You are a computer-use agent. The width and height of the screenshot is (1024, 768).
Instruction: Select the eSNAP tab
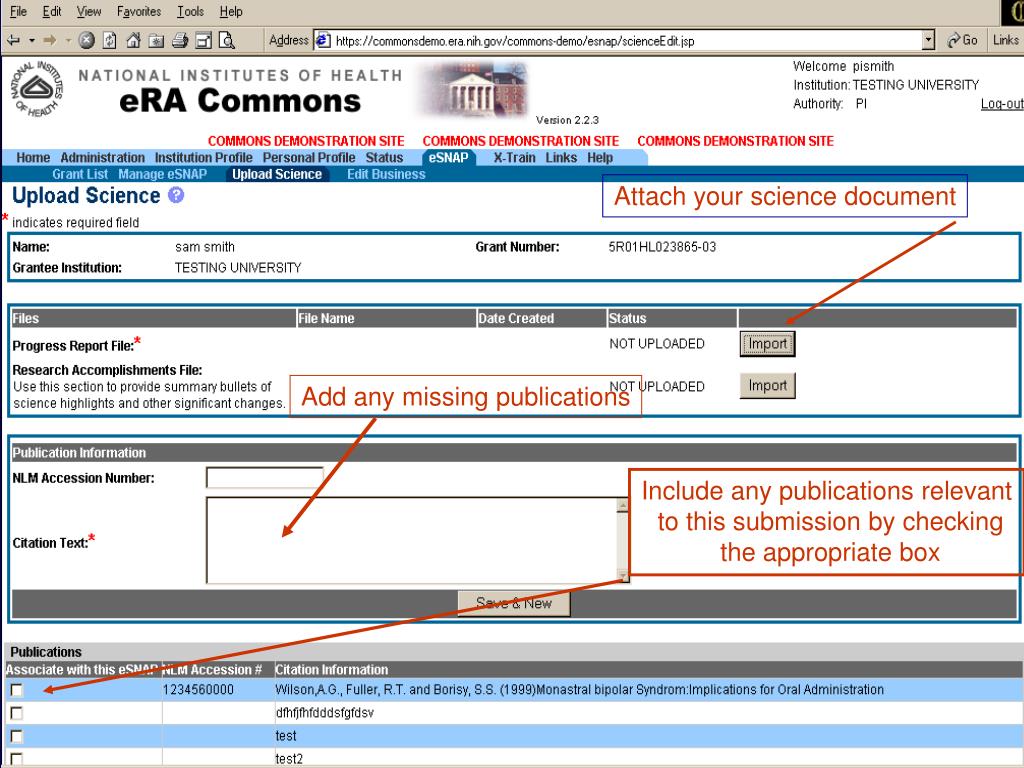pos(449,157)
